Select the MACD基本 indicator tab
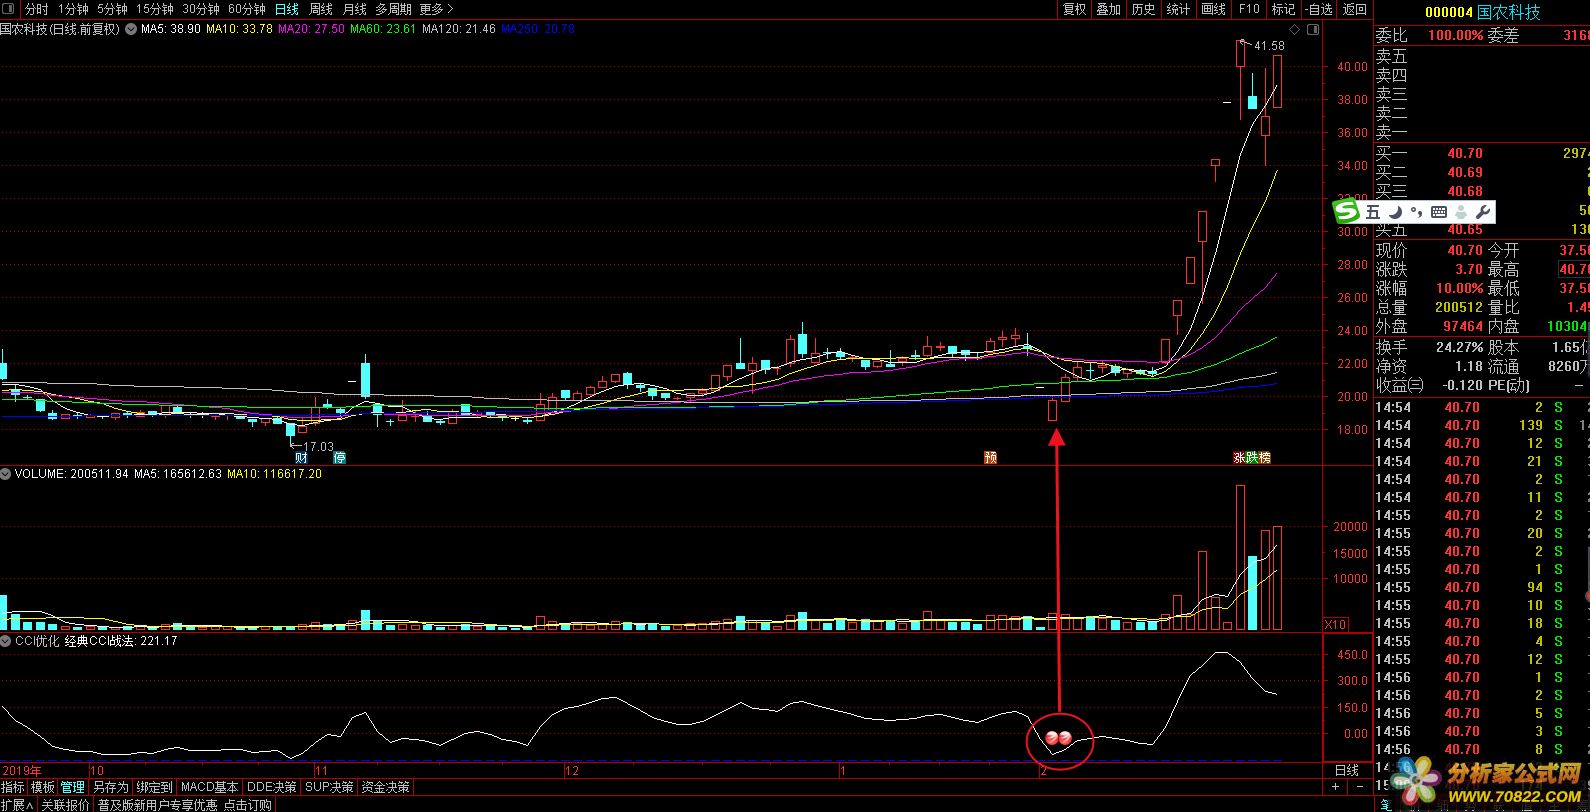 (x=210, y=787)
